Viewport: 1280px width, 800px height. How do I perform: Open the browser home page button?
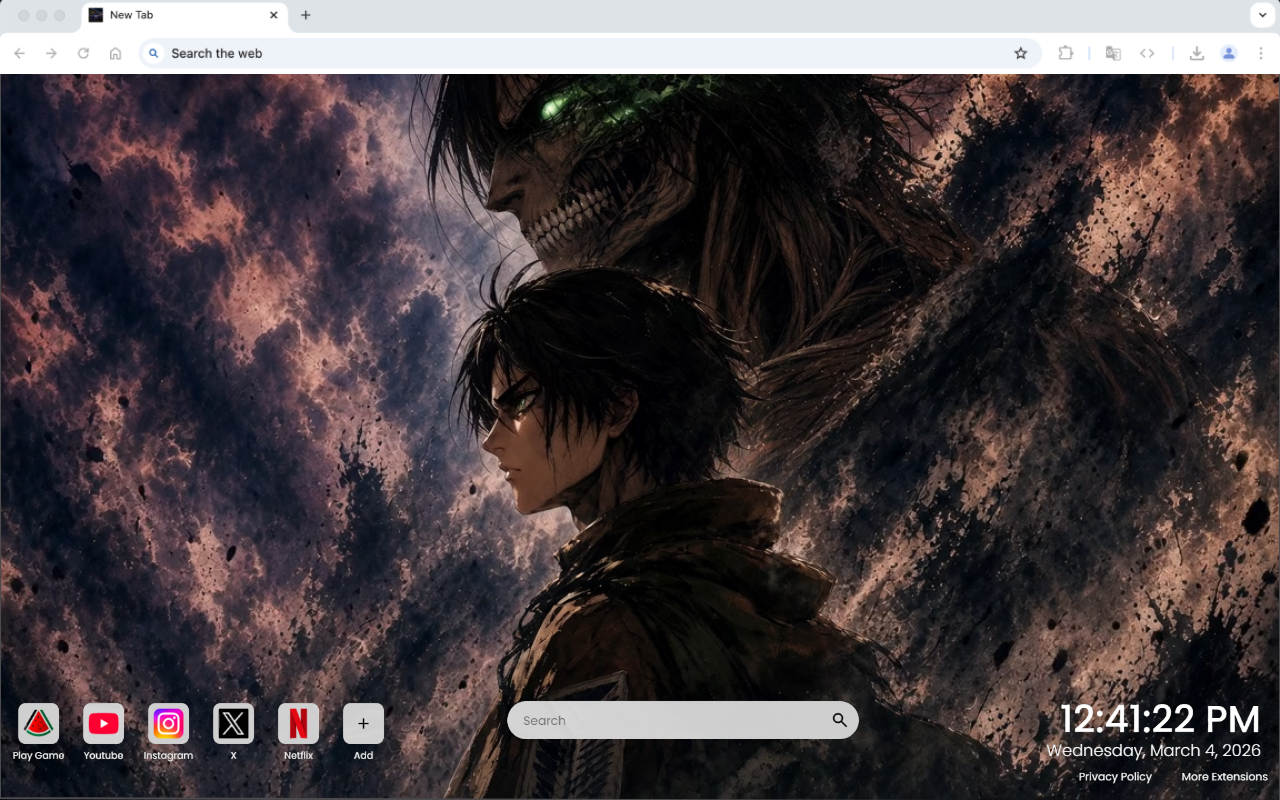point(116,53)
